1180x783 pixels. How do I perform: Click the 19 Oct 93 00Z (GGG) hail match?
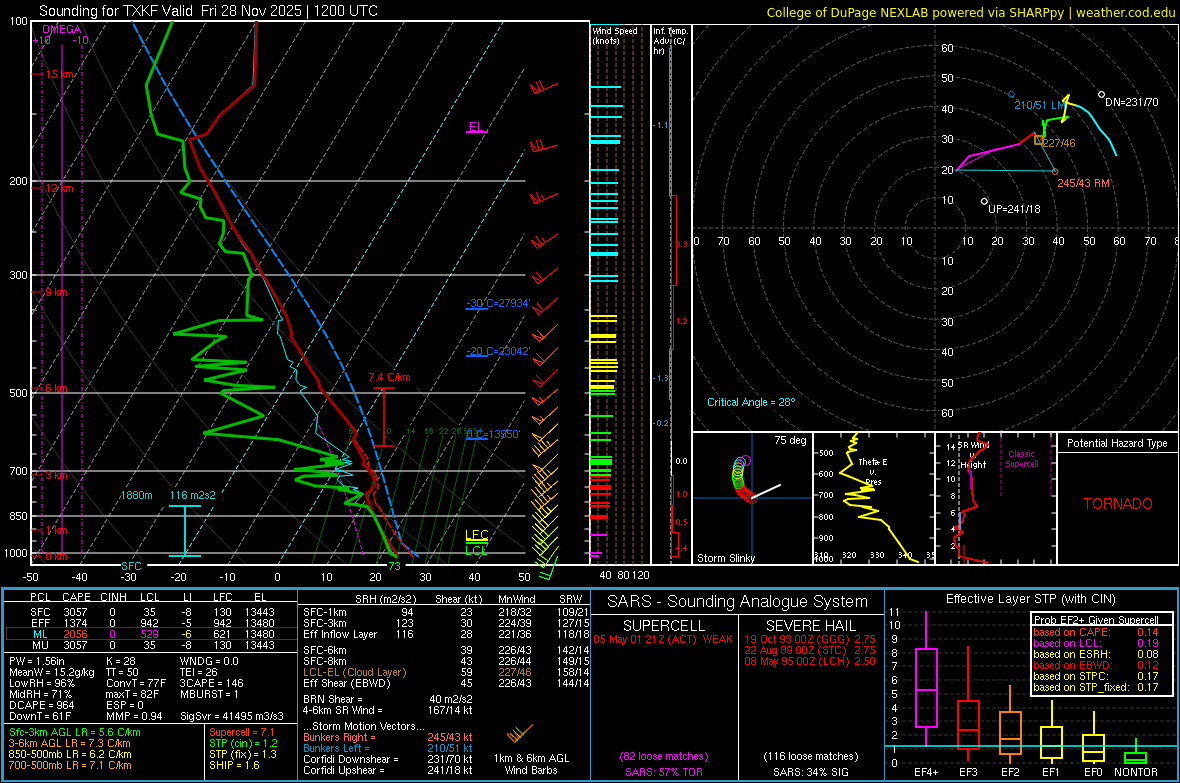810,639
